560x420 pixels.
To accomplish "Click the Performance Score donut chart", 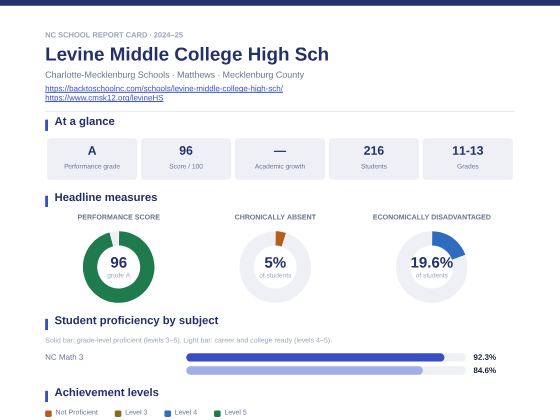I will (119, 267).
